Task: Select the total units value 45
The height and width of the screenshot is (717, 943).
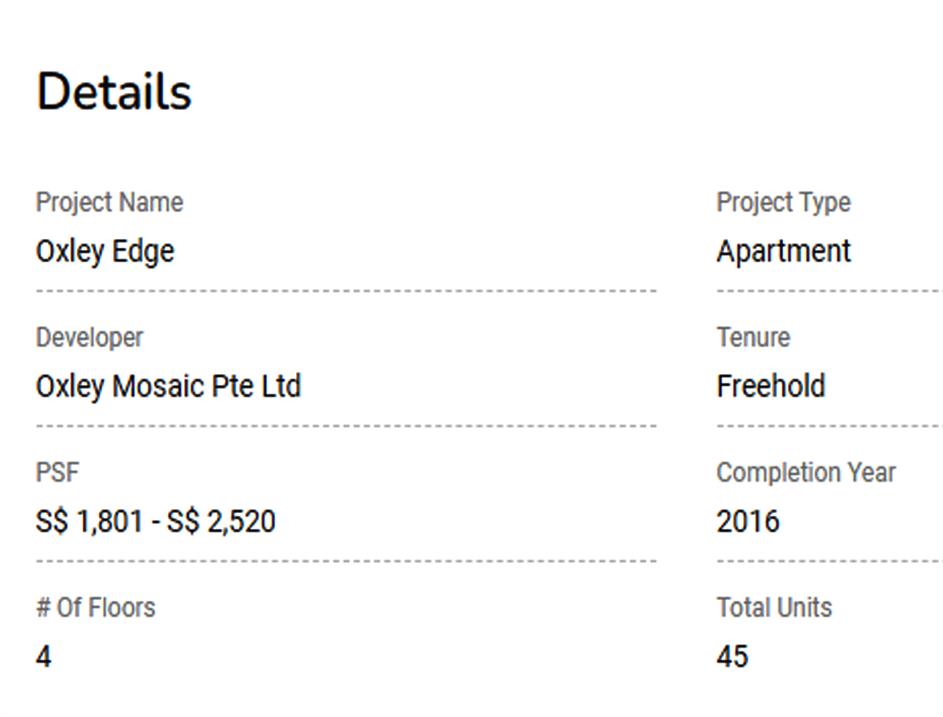Action: click(x=733, y=657)
